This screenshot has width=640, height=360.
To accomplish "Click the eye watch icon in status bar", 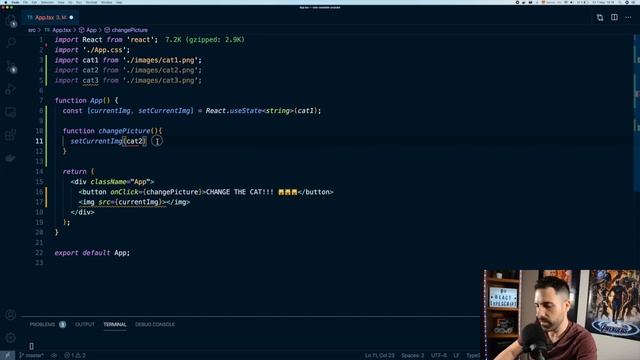I will (x=54, y=356).
